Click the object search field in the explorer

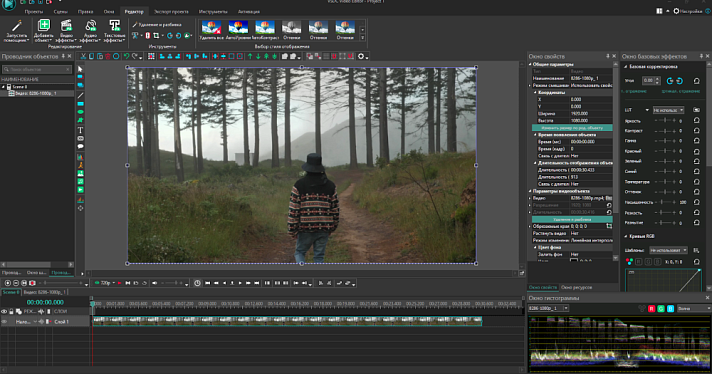37,69
